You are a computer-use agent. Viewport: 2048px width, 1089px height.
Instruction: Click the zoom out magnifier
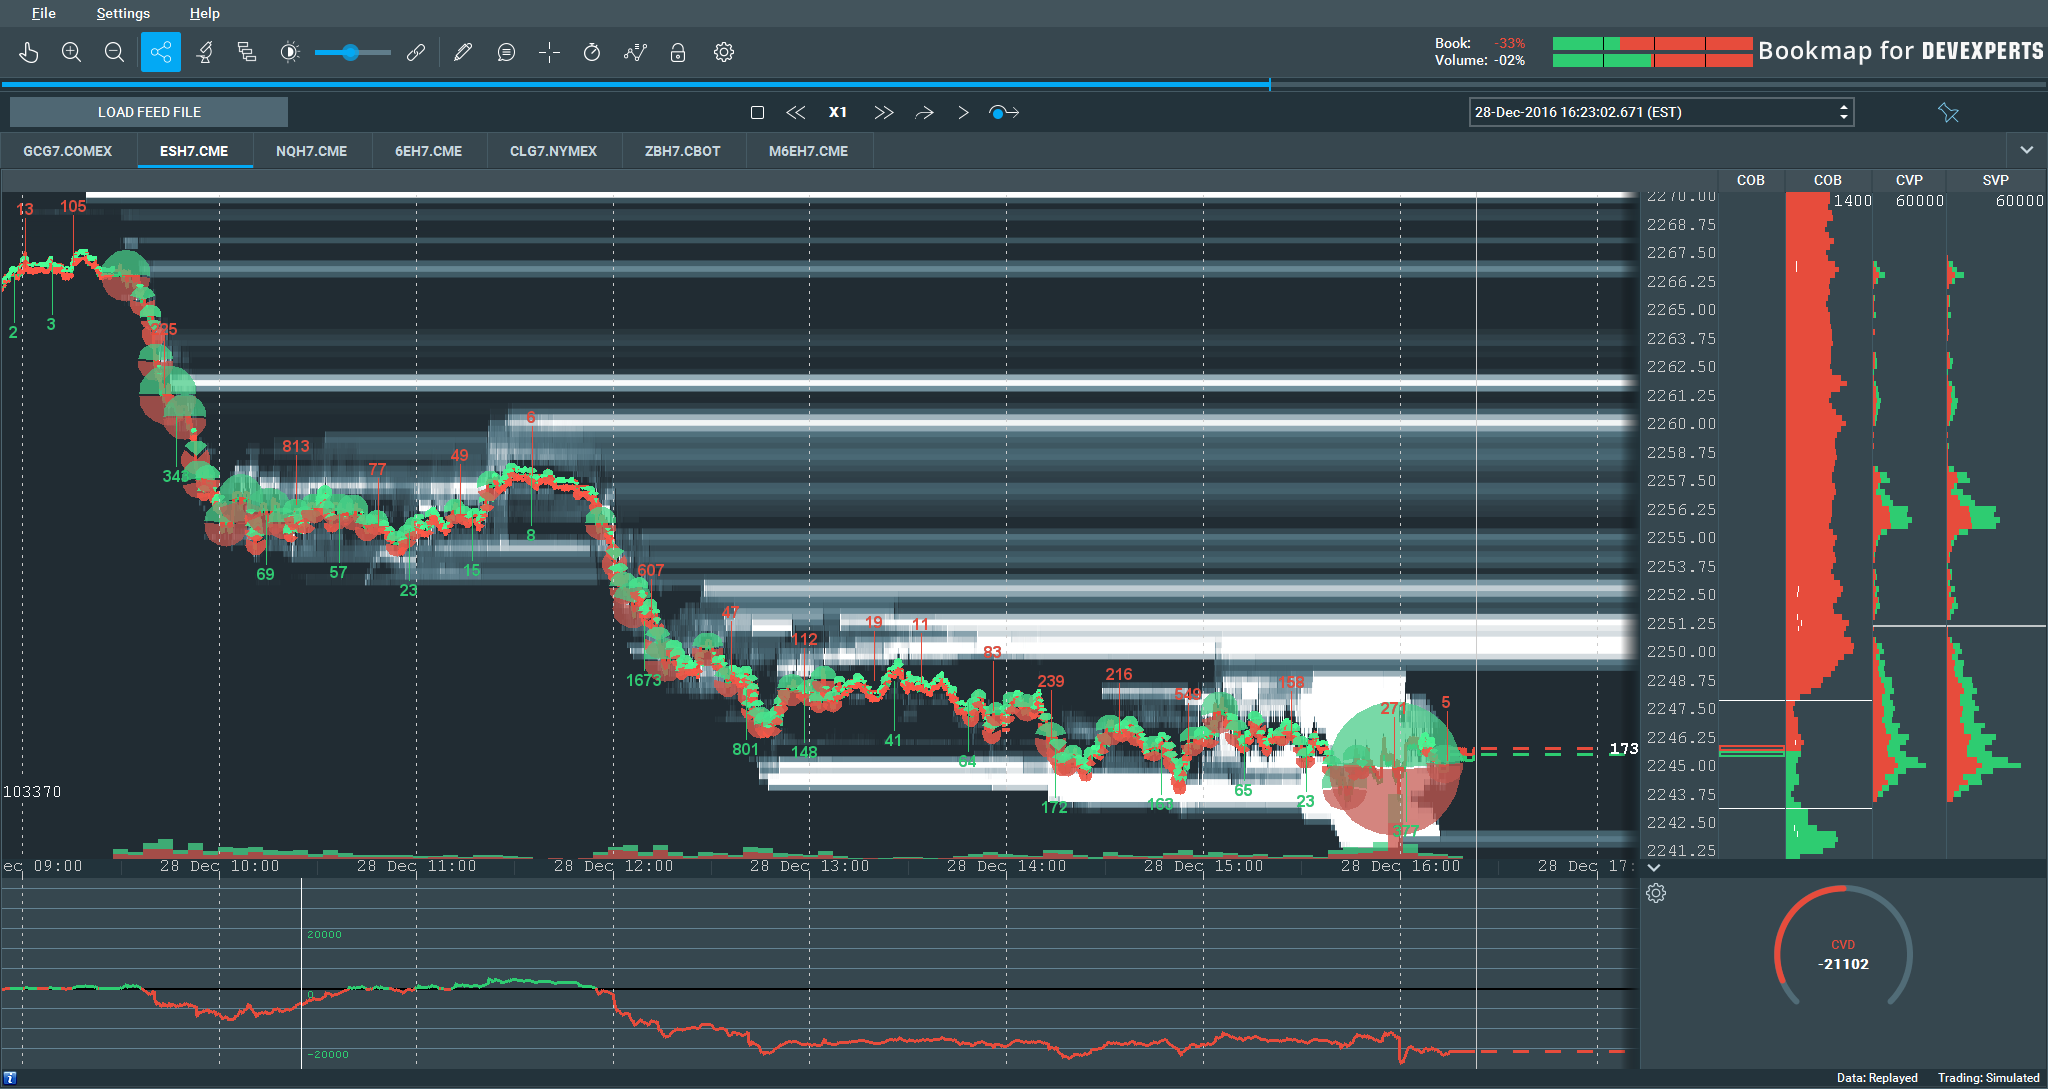pyautogui.click(x=114, y=52)
